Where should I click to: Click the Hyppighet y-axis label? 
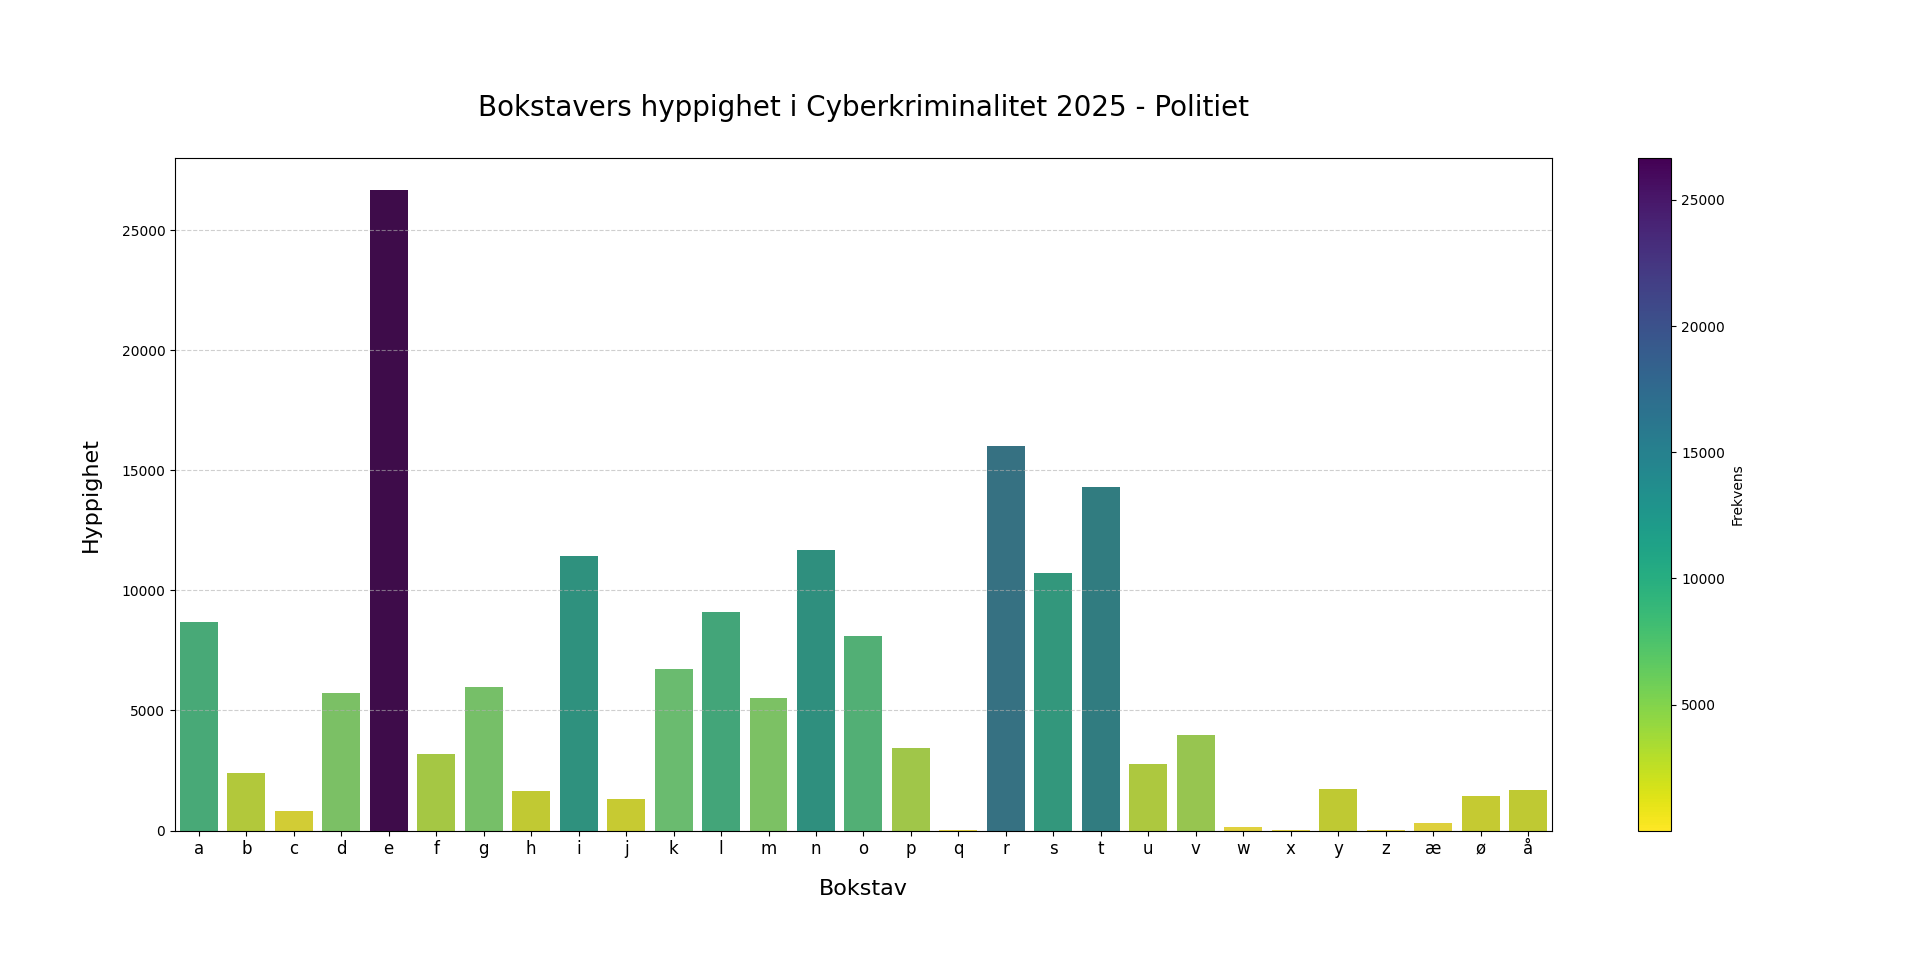click(91, 497)
